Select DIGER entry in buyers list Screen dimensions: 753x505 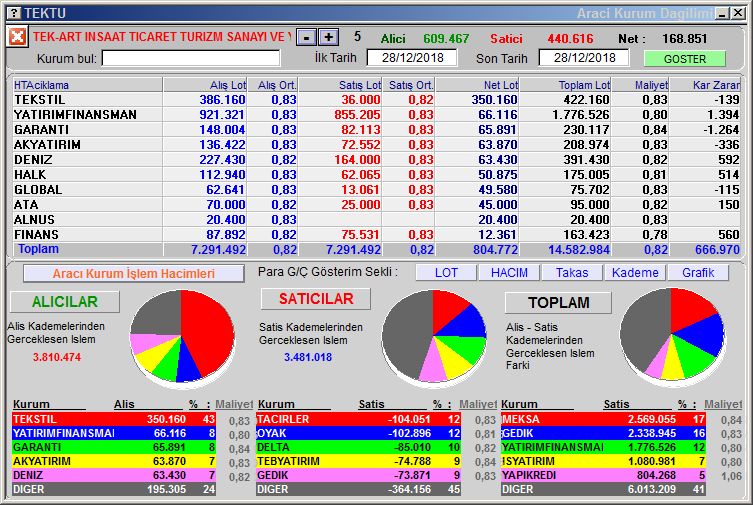114,489
